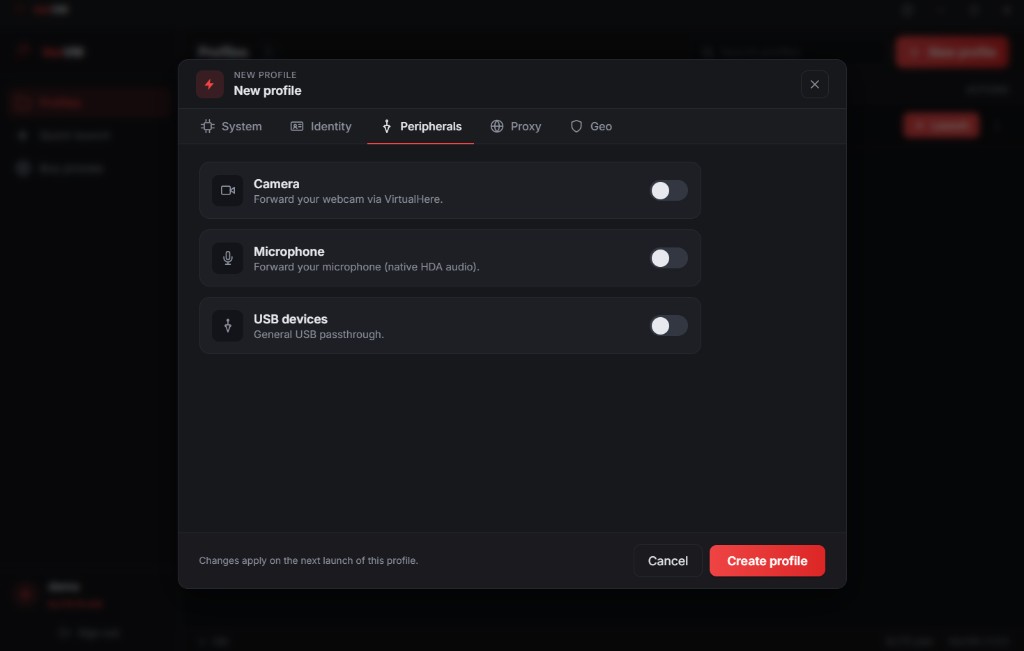Open the Geo tab
This screenshot has width=1024, height=651.
coord(591,126)
